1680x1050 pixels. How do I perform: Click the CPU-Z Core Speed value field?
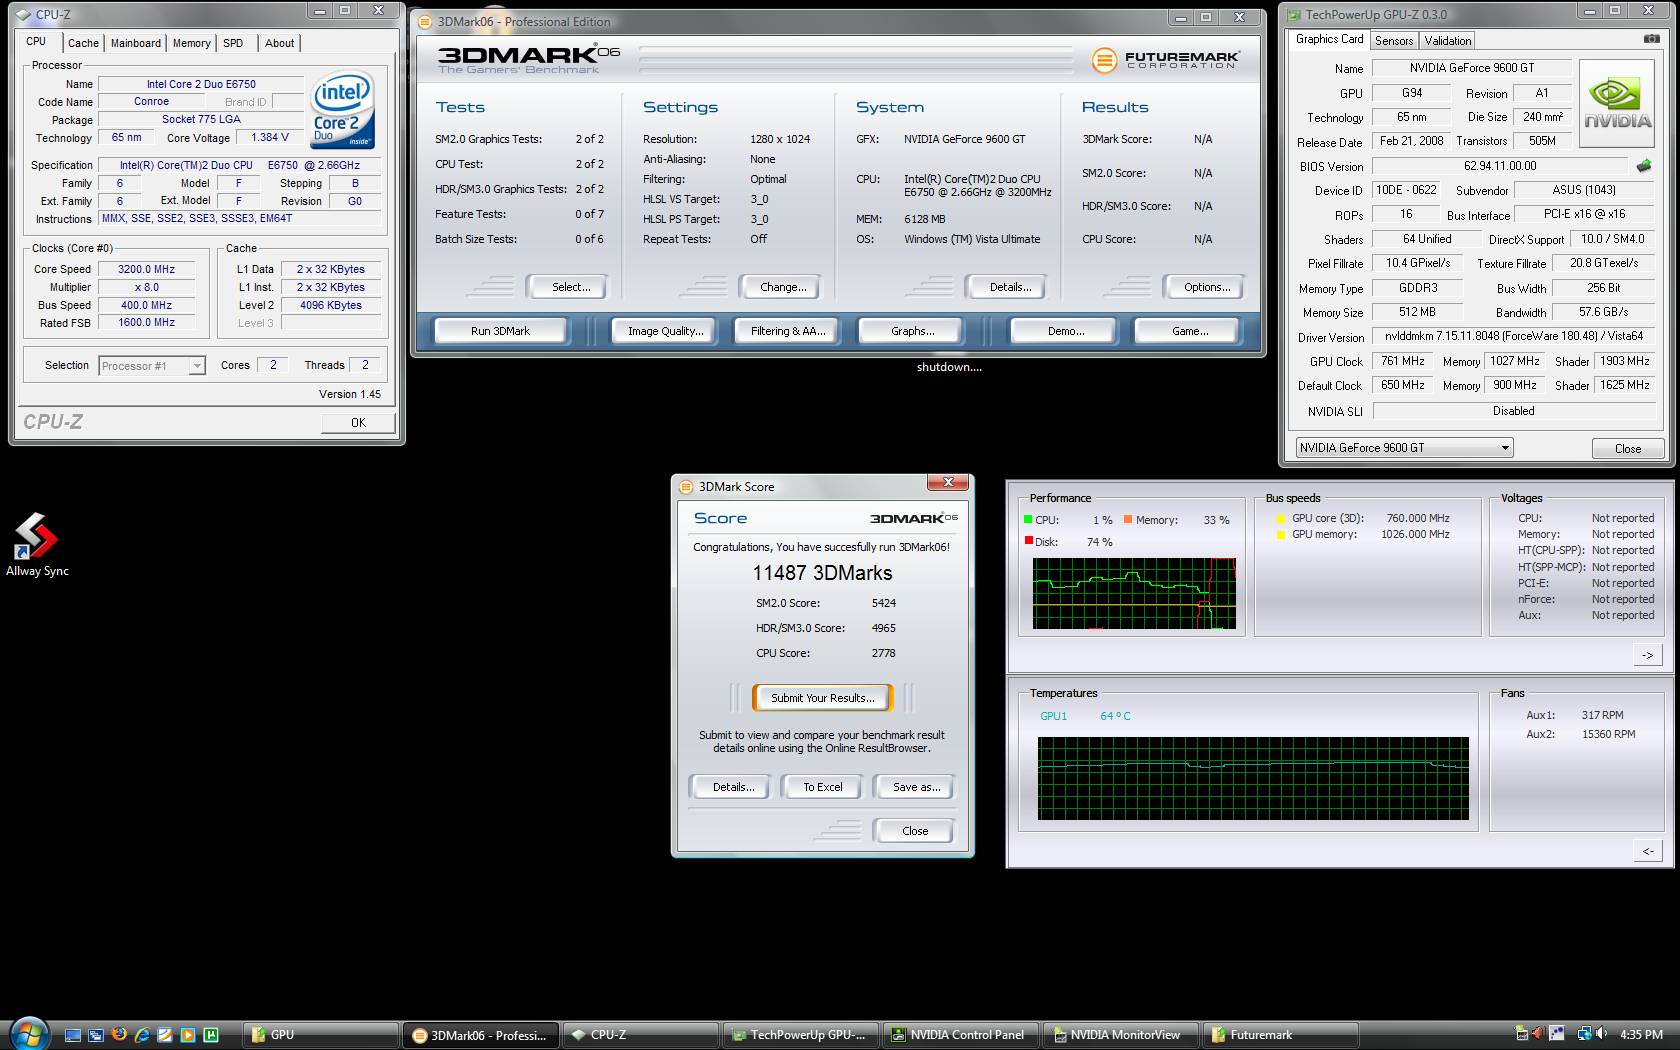(146, 269)
